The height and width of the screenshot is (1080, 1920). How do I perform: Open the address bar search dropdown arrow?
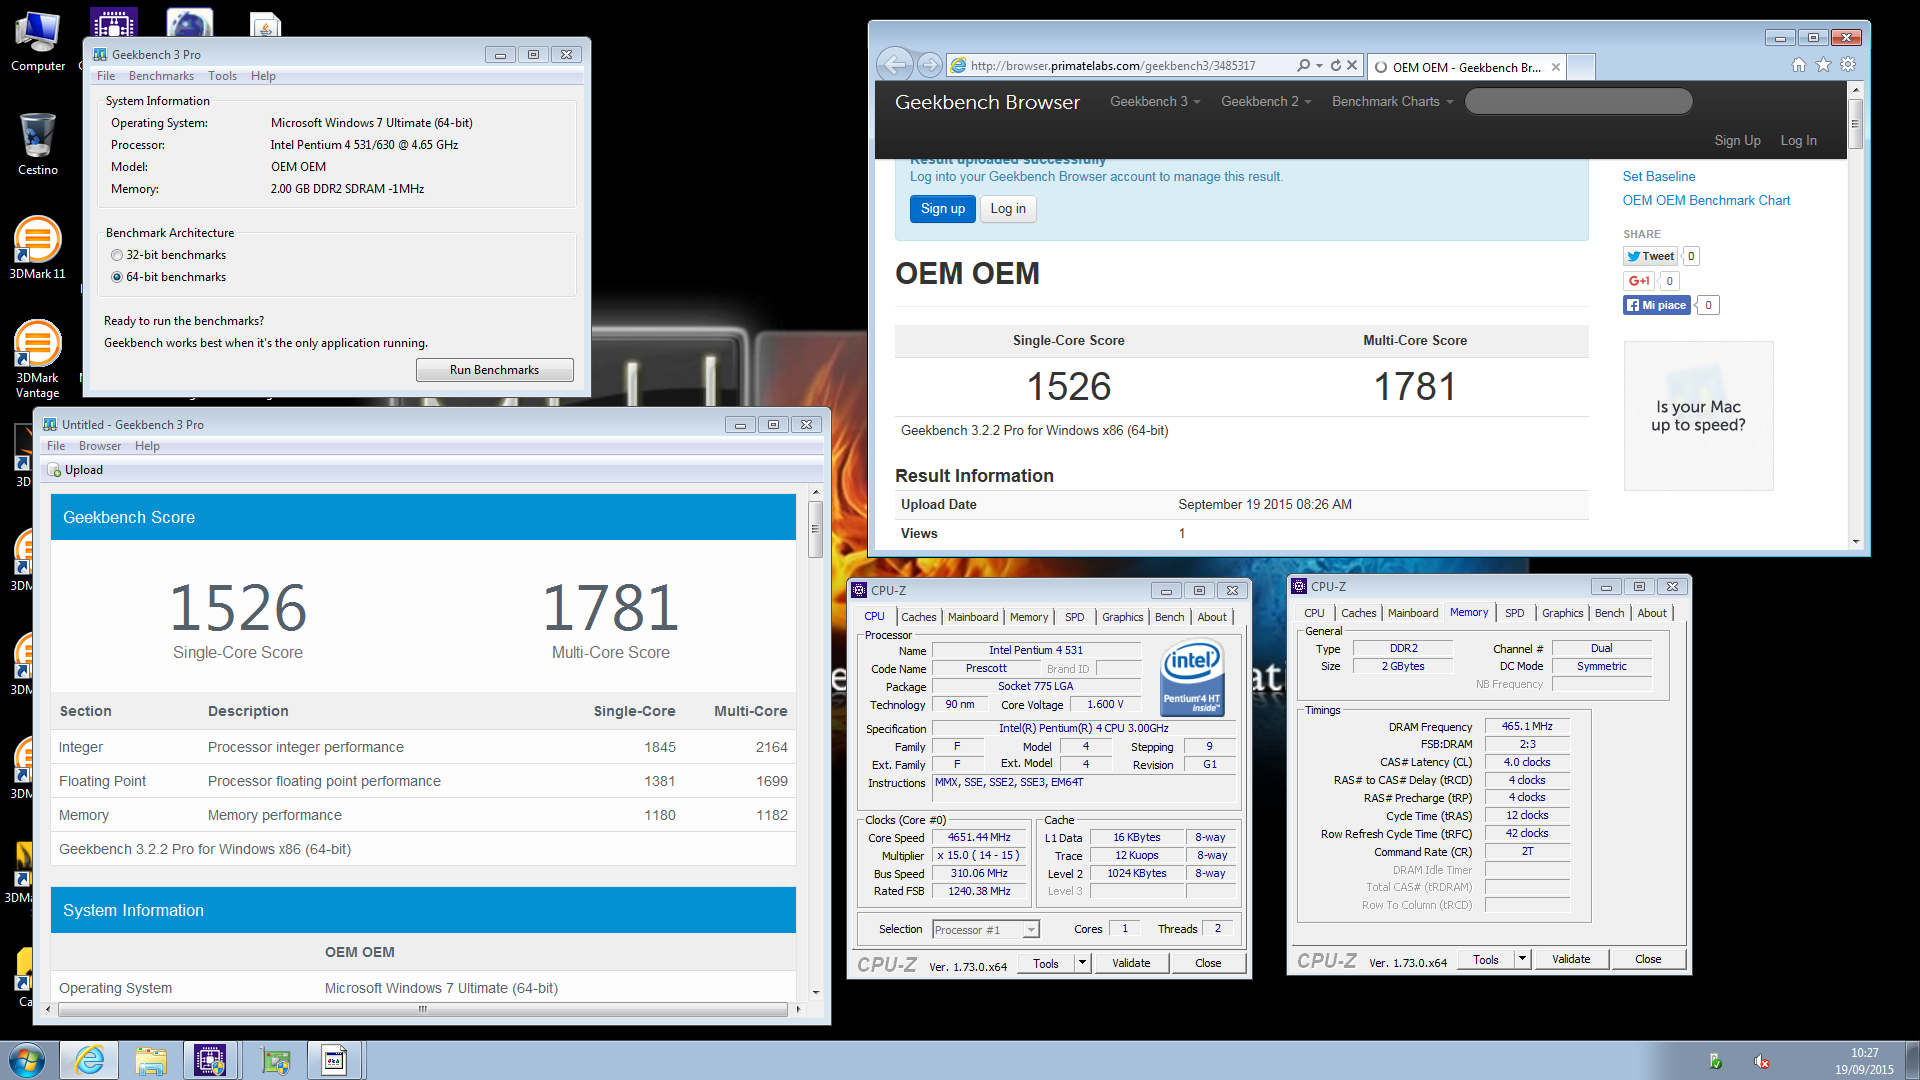point(1319,66)
